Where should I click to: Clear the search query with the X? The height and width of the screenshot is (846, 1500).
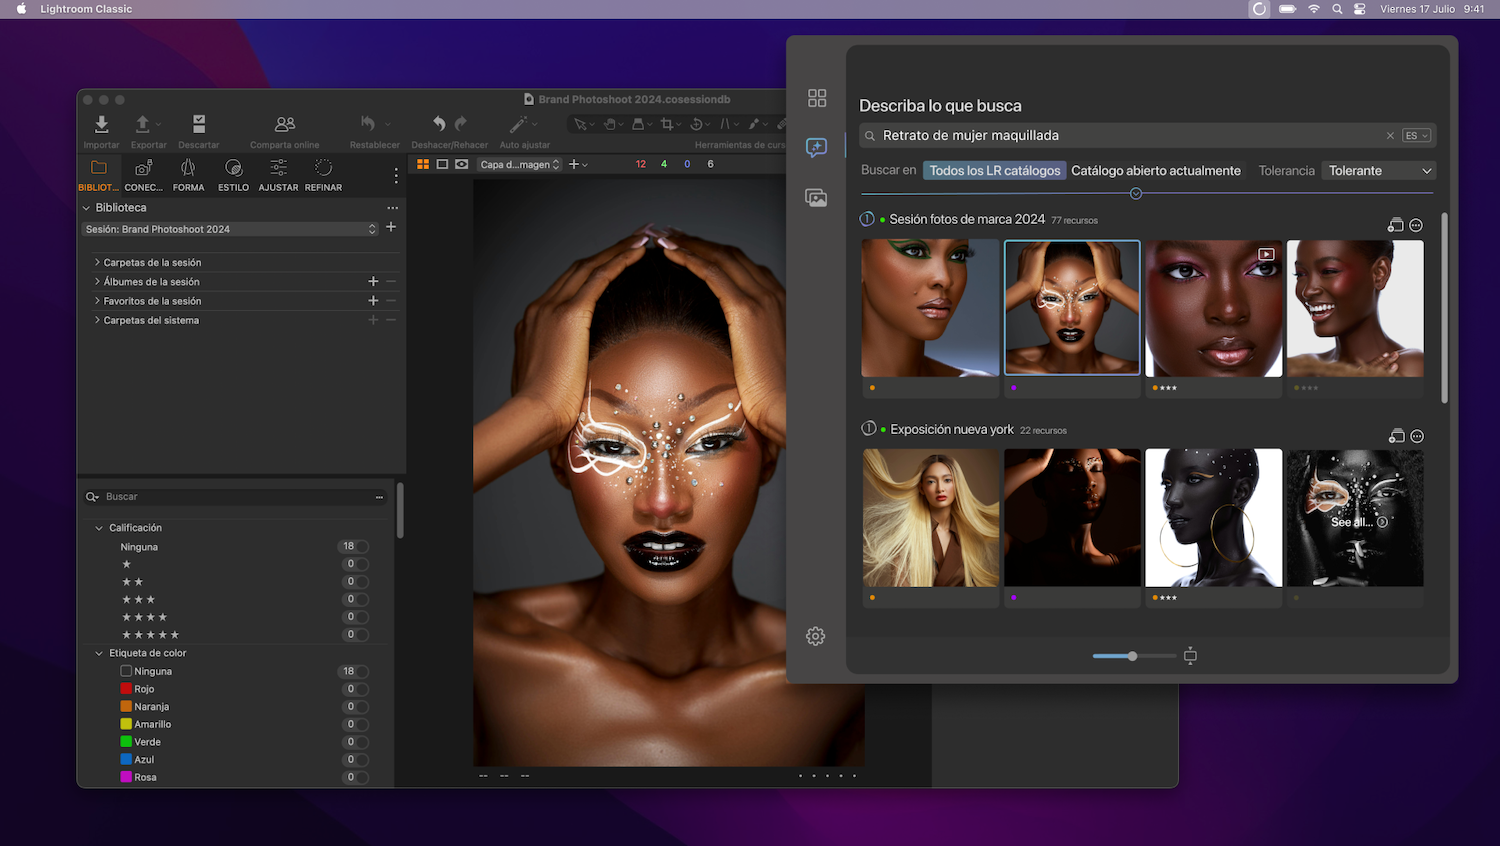(1390, 136)
